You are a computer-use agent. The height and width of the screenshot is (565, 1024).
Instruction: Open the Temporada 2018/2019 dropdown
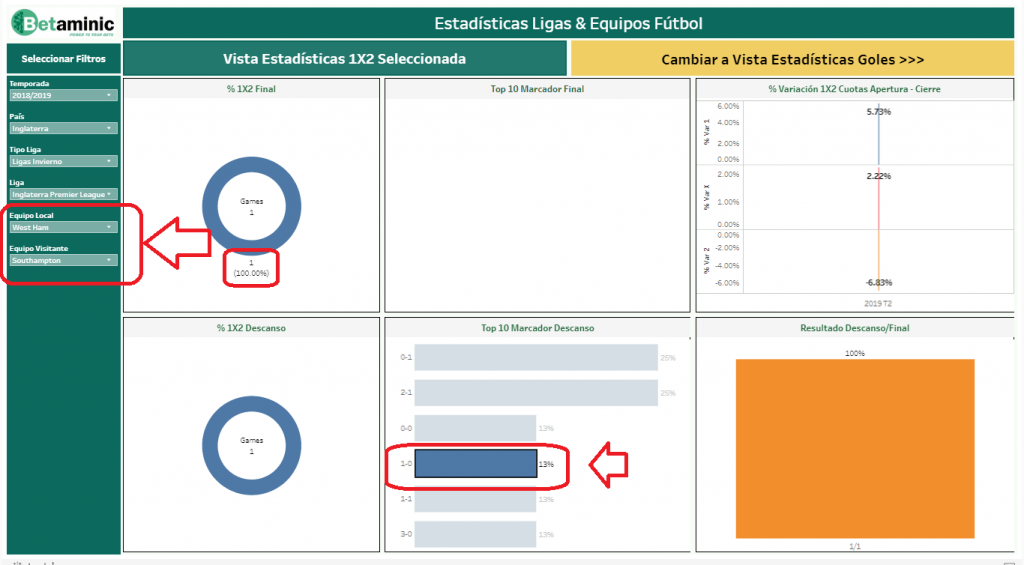click(x=63, y=96)
